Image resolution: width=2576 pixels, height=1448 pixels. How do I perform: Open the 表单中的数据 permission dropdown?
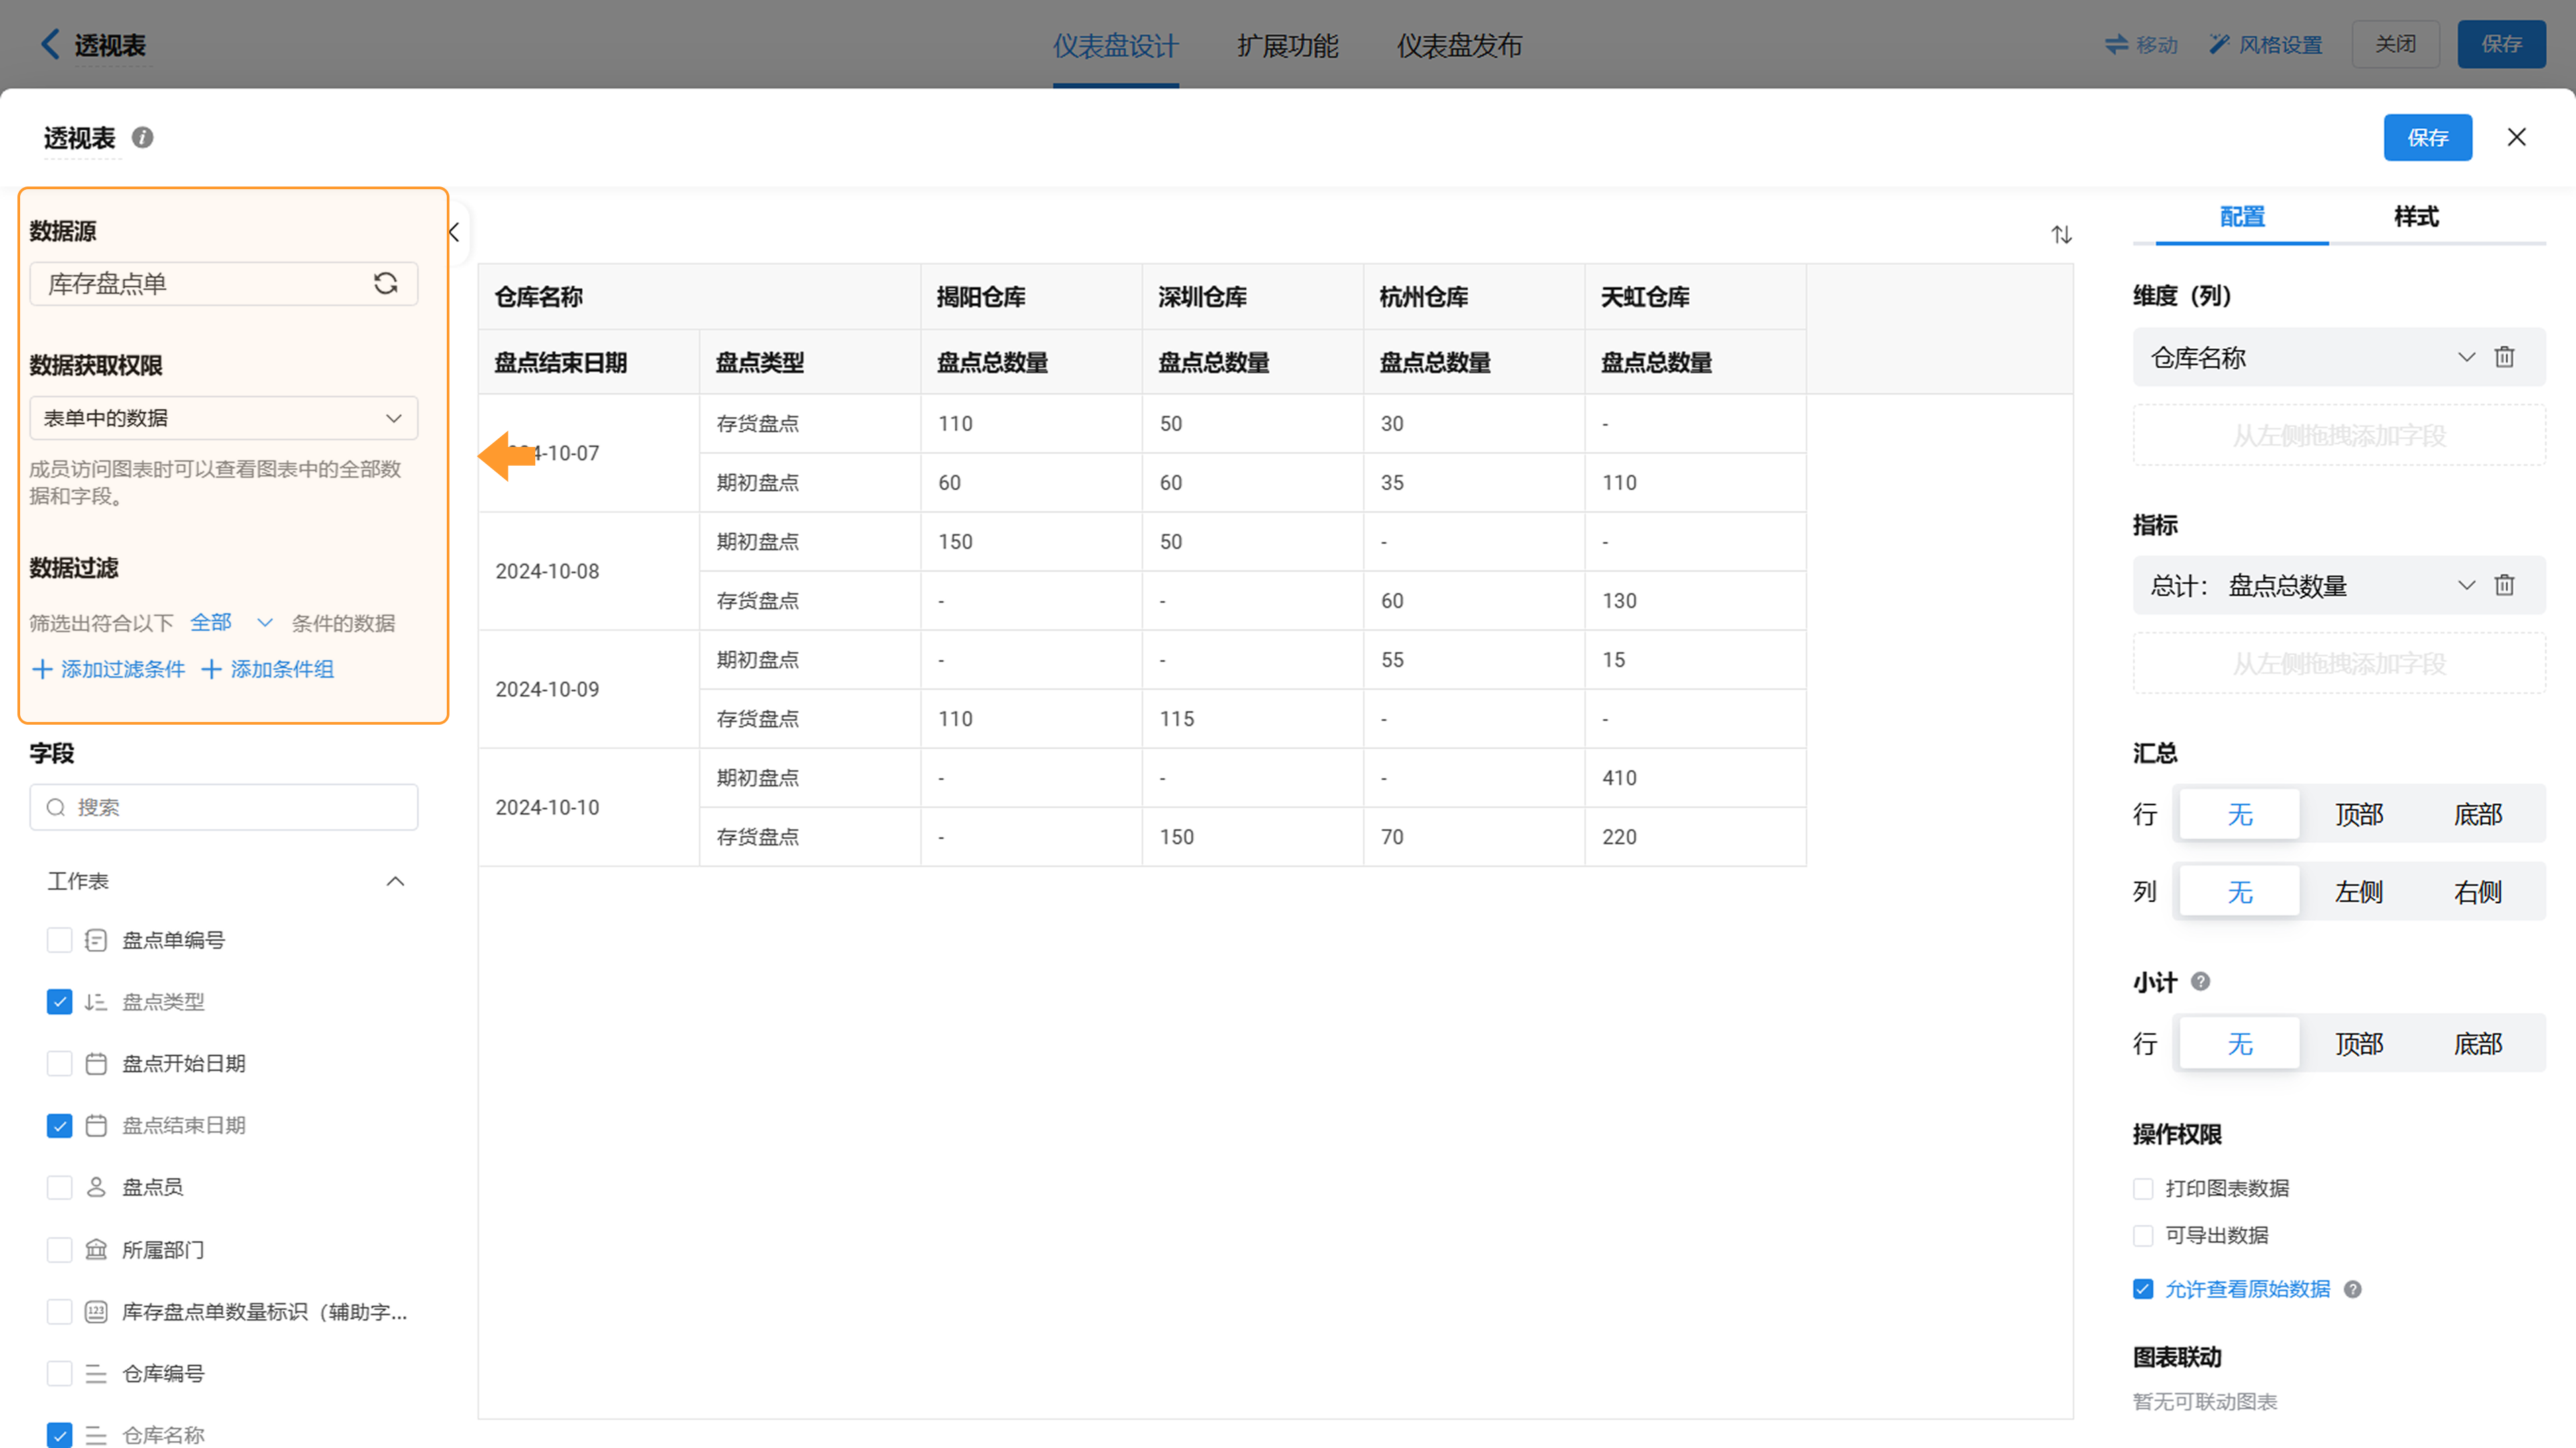point(224,418)
